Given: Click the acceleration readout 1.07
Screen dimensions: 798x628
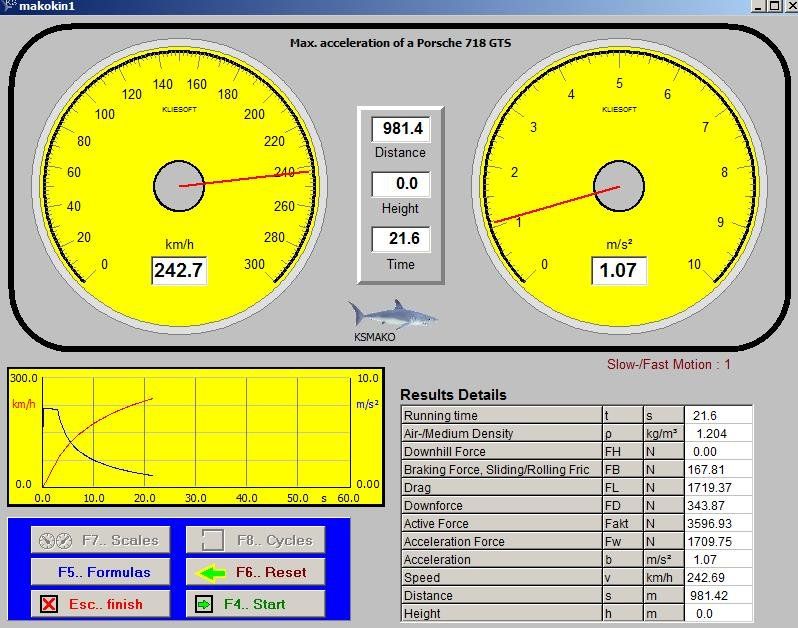Looking at the screenshot, I should pyautogui.click(x=619, y=270).
